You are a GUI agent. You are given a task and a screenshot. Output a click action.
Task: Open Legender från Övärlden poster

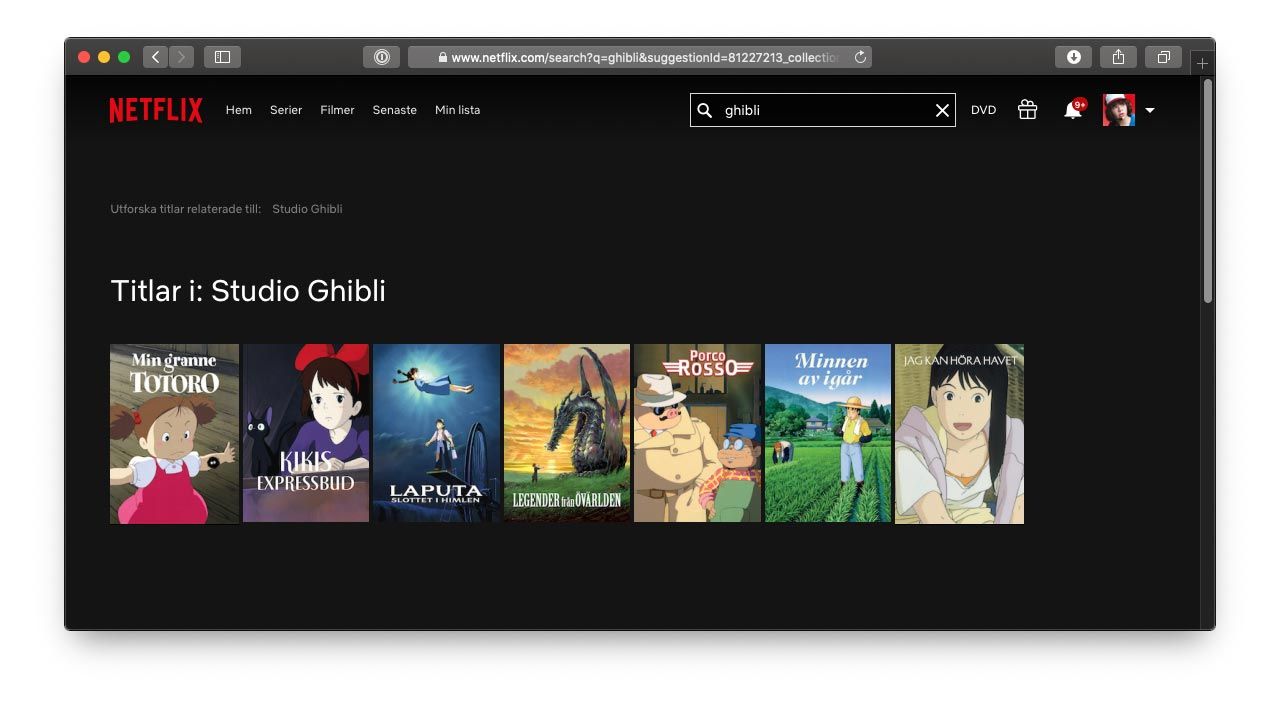567,433
